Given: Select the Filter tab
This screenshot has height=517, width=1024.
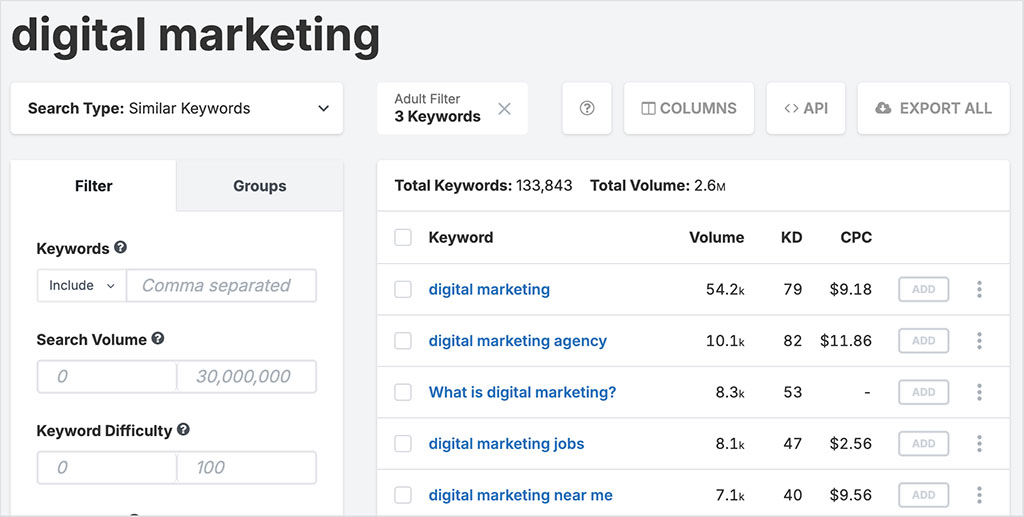Looking at the screenshot, I should point(94,186).
